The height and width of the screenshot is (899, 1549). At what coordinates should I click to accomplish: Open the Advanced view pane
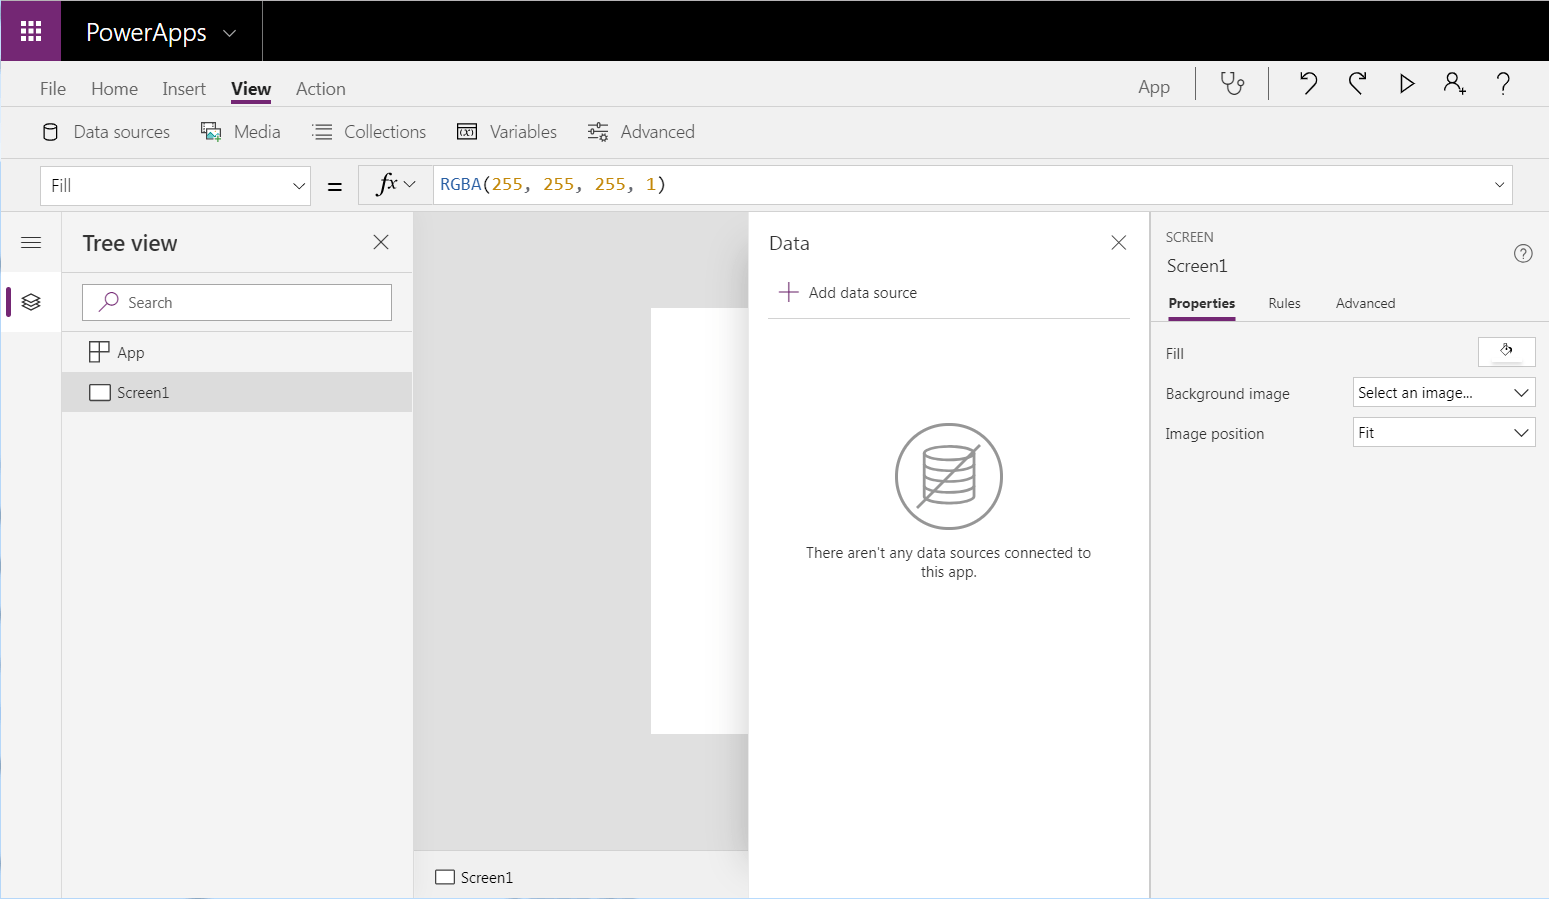point(641,131)
